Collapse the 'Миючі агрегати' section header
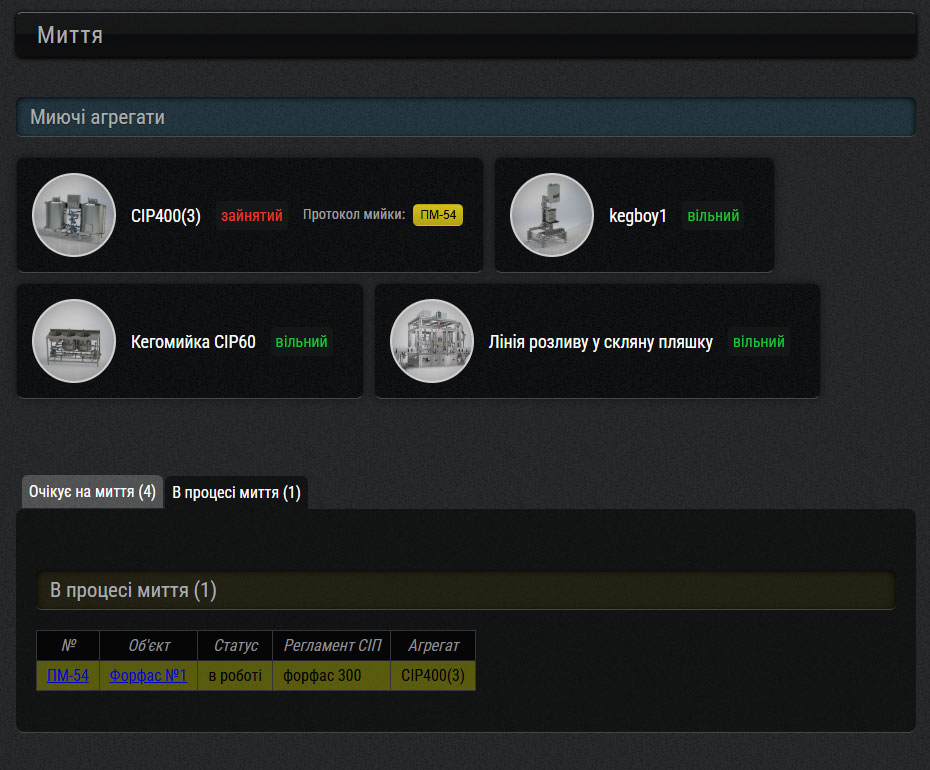This screenshot has width=930, height=770. (x=465, y=117)
